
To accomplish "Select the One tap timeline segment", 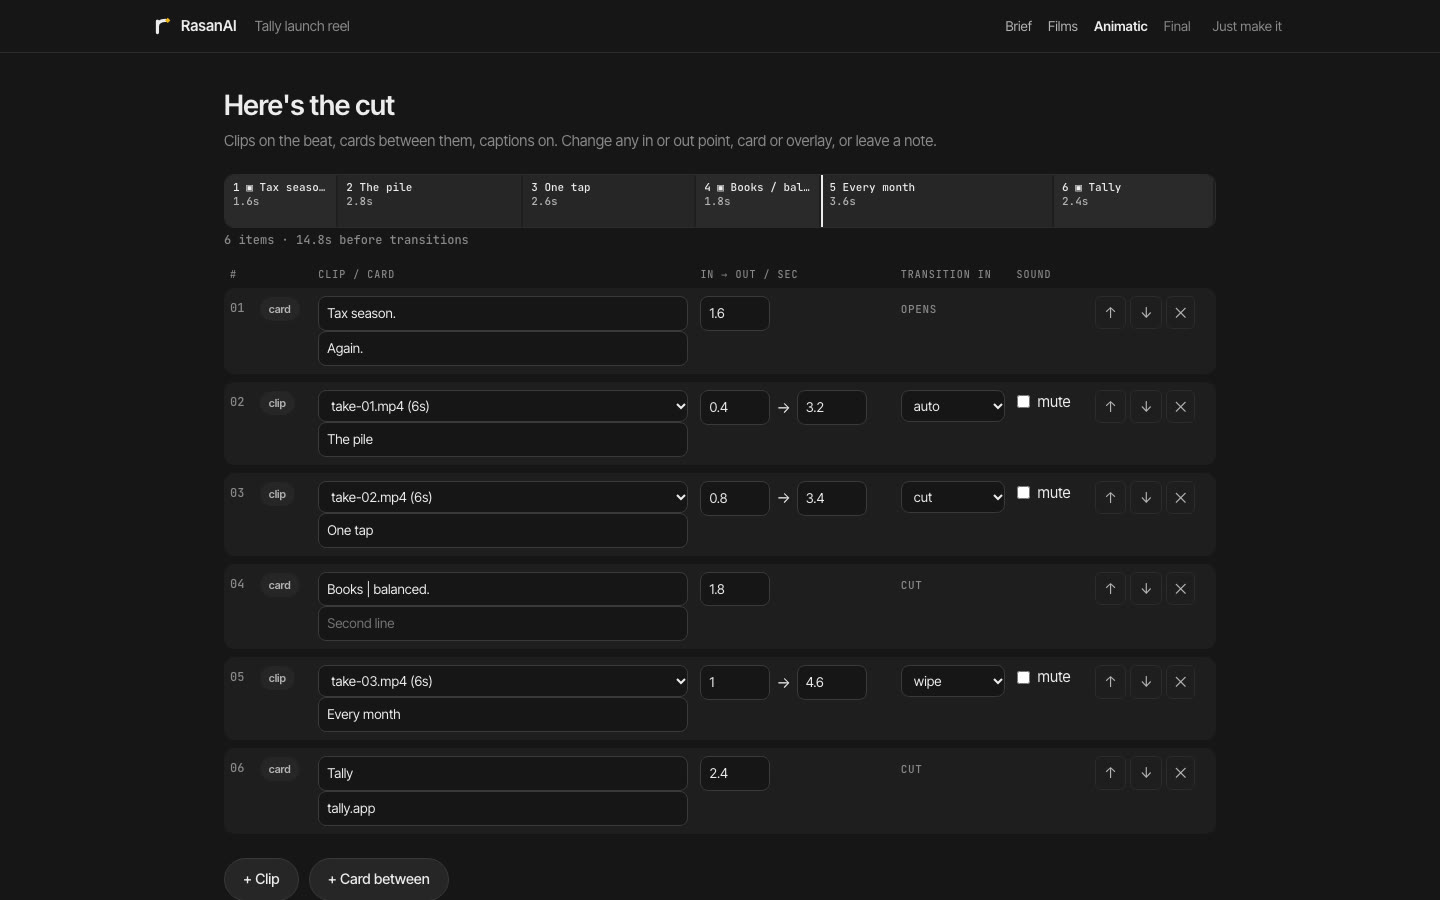I will coord(608,201).
